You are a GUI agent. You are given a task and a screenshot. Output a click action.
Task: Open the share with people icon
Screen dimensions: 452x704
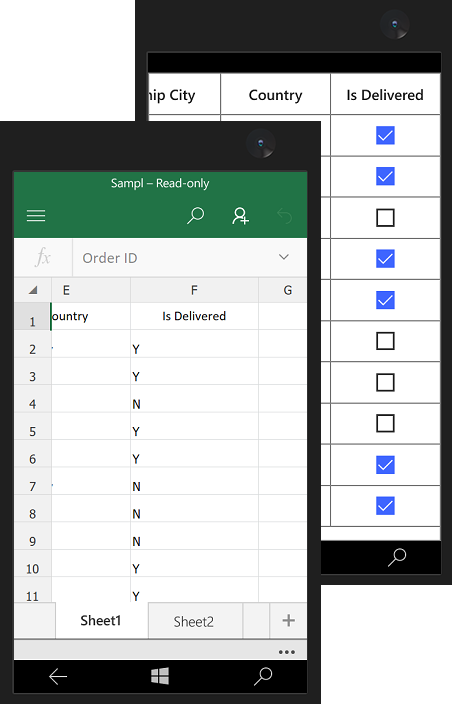click(x=241, y=216)
